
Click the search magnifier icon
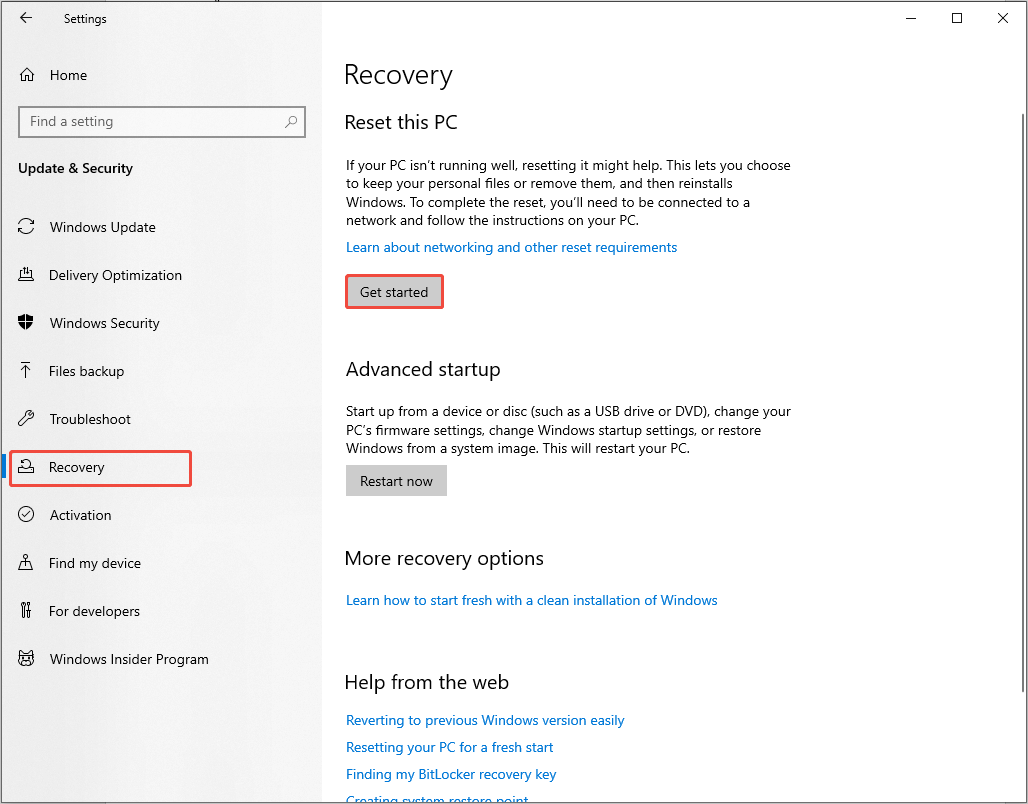(x=291, y=122)
